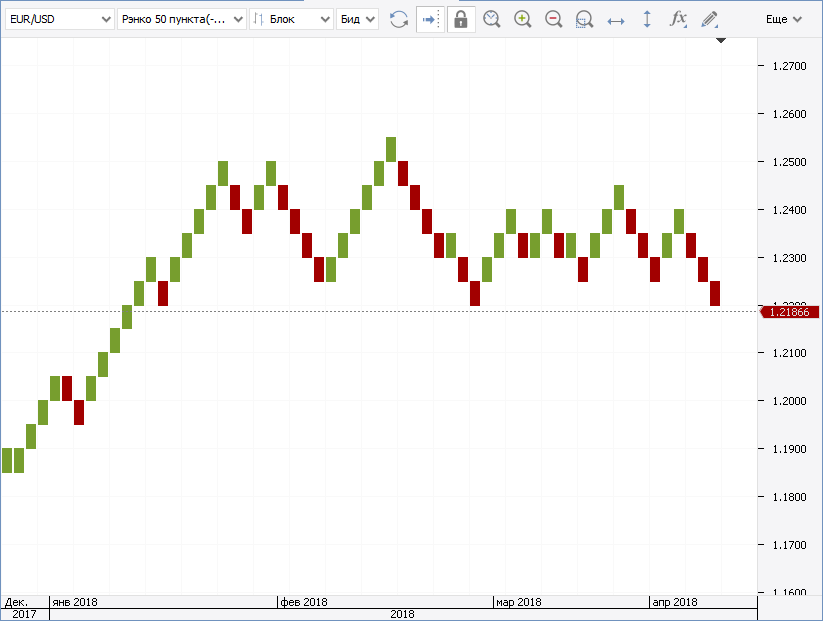Expand the Рэнко 50 пункта period dropdown
Viewport: 823px width, 621px height.
(x=181, y=19)
